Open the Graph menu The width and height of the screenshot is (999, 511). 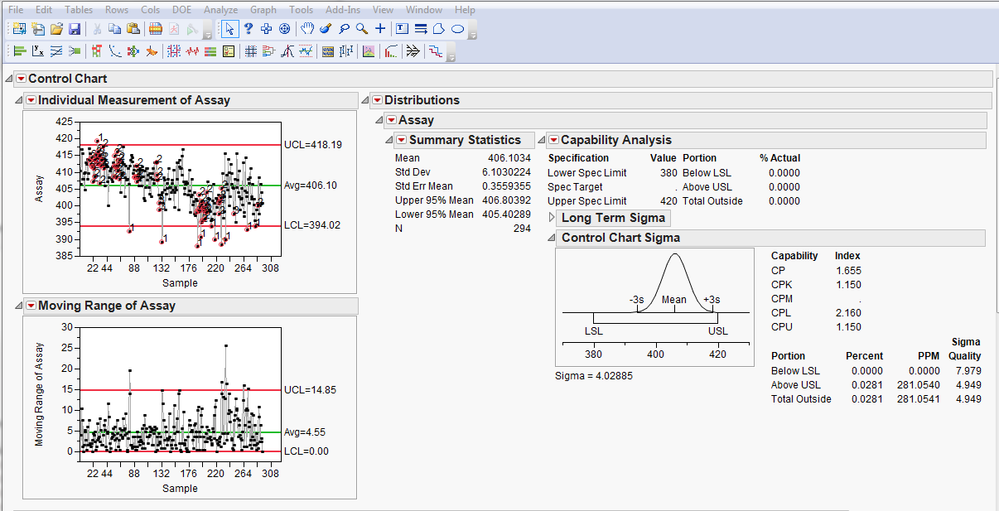[263, 10]
